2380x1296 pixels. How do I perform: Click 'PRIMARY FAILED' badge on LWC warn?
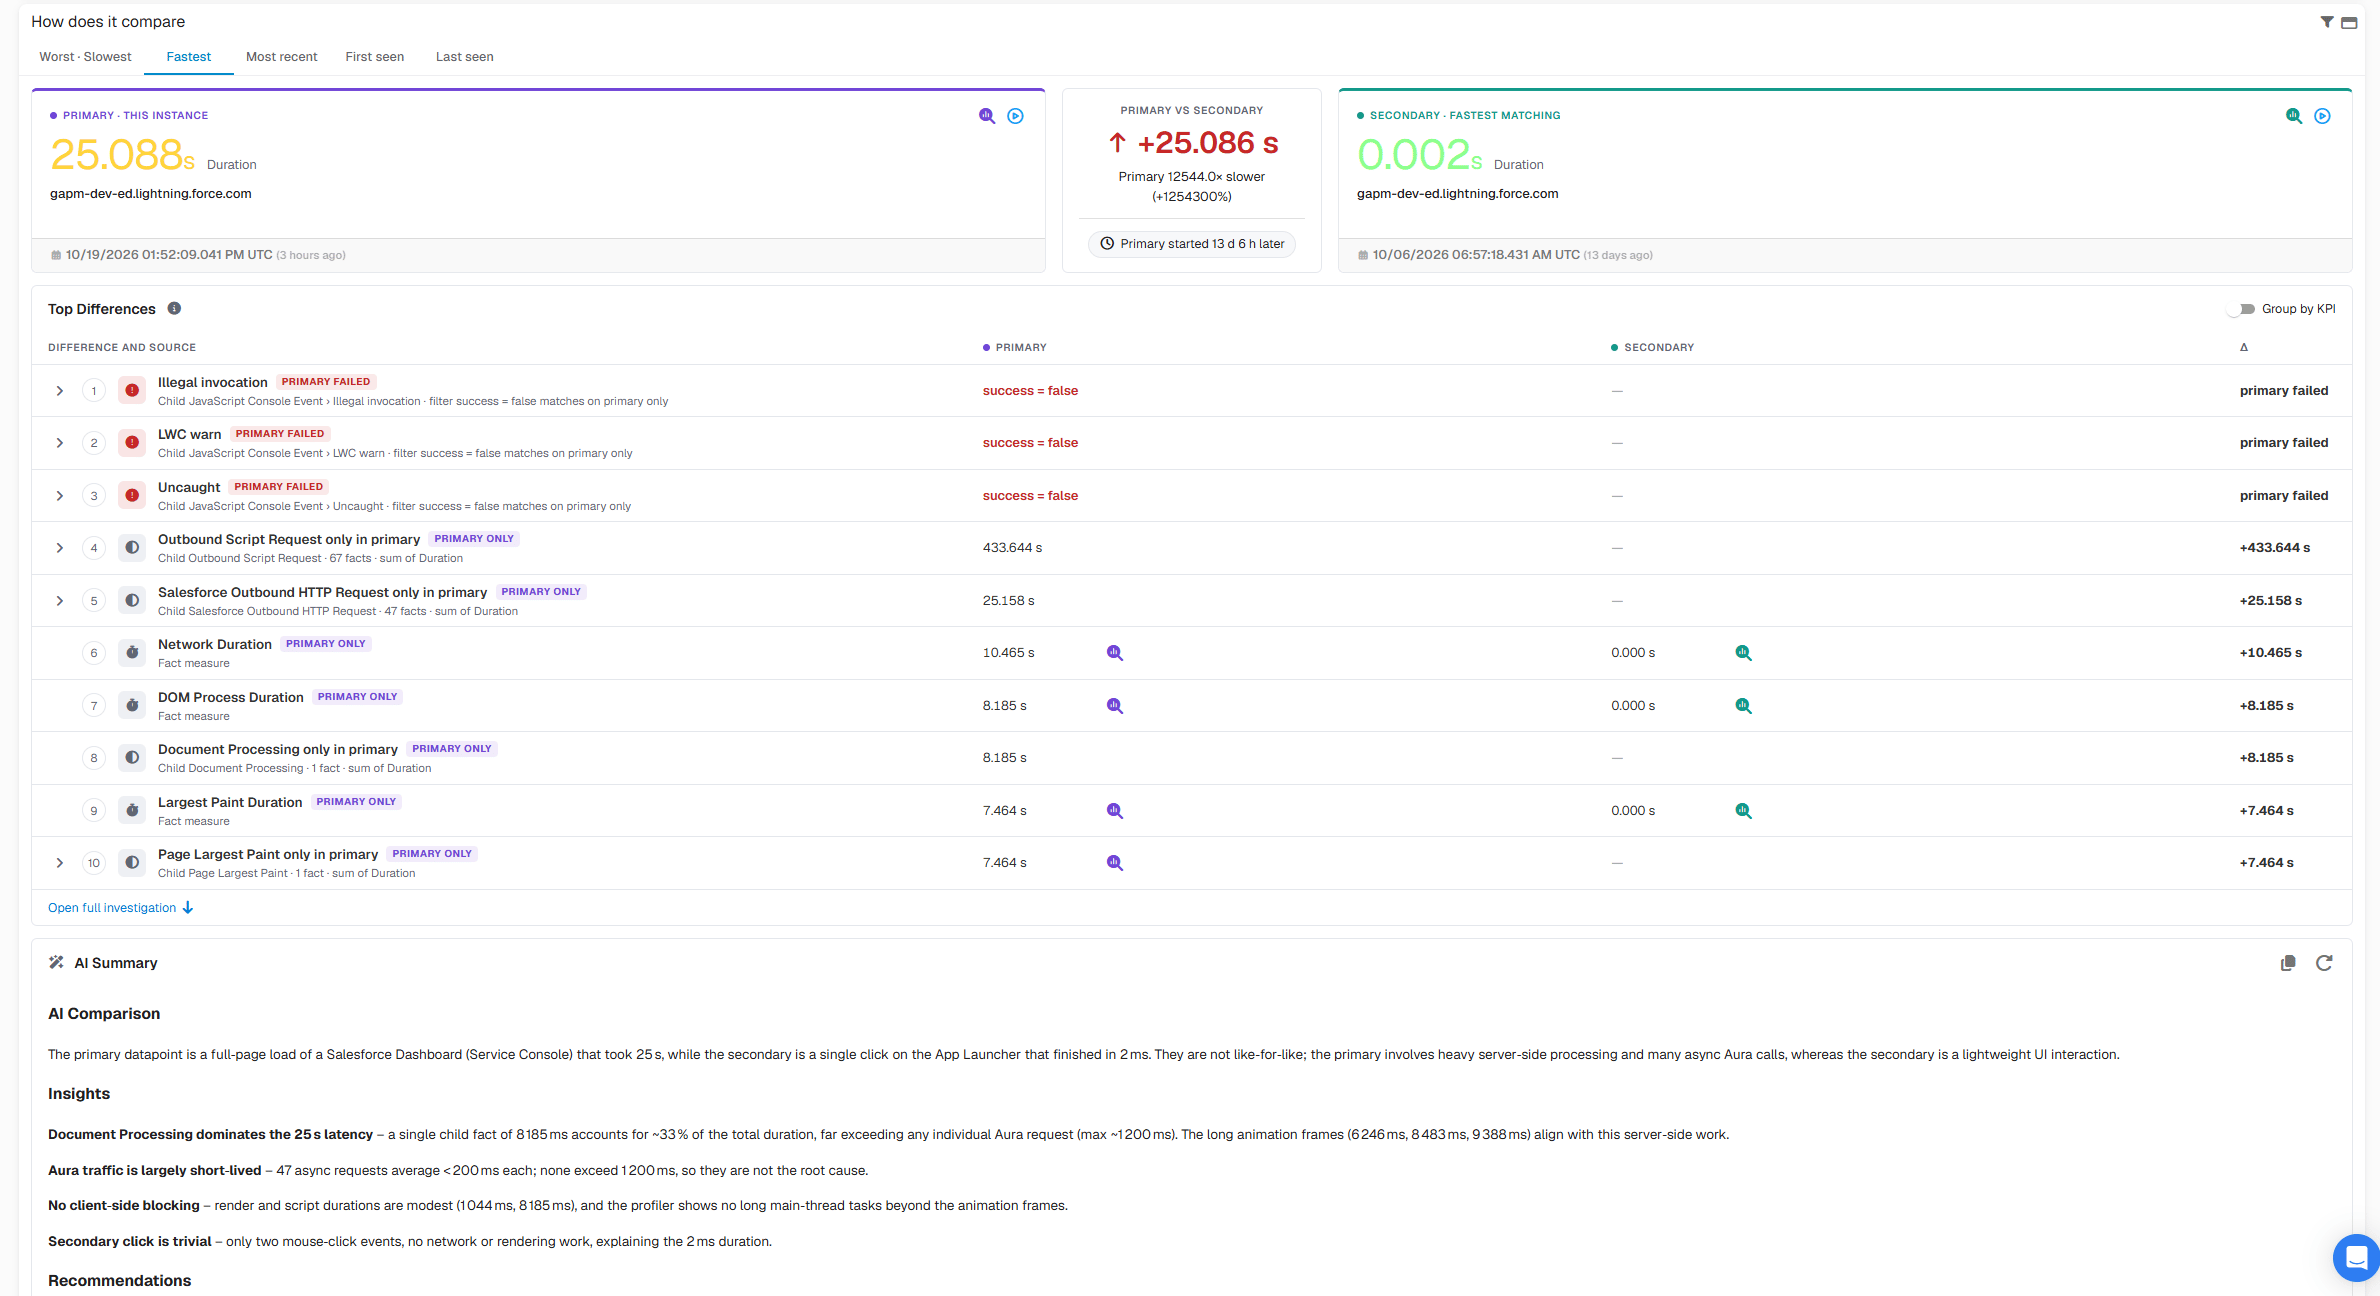click(x=280, y=434)
